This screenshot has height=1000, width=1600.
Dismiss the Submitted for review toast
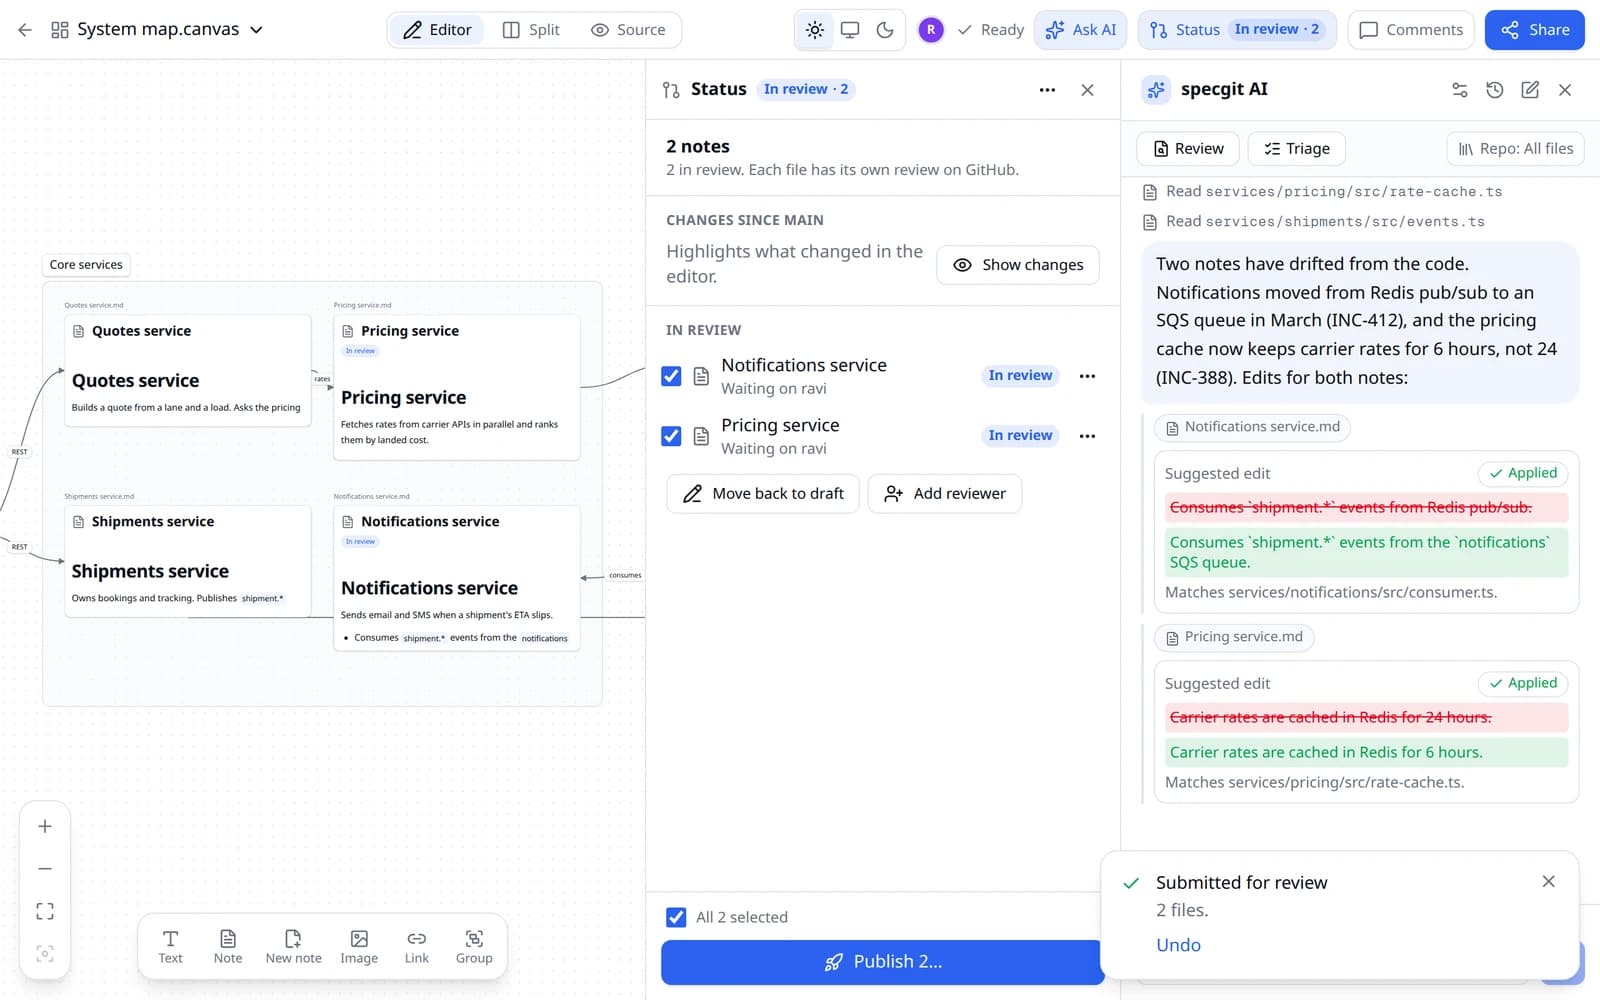pos(1548,881)
